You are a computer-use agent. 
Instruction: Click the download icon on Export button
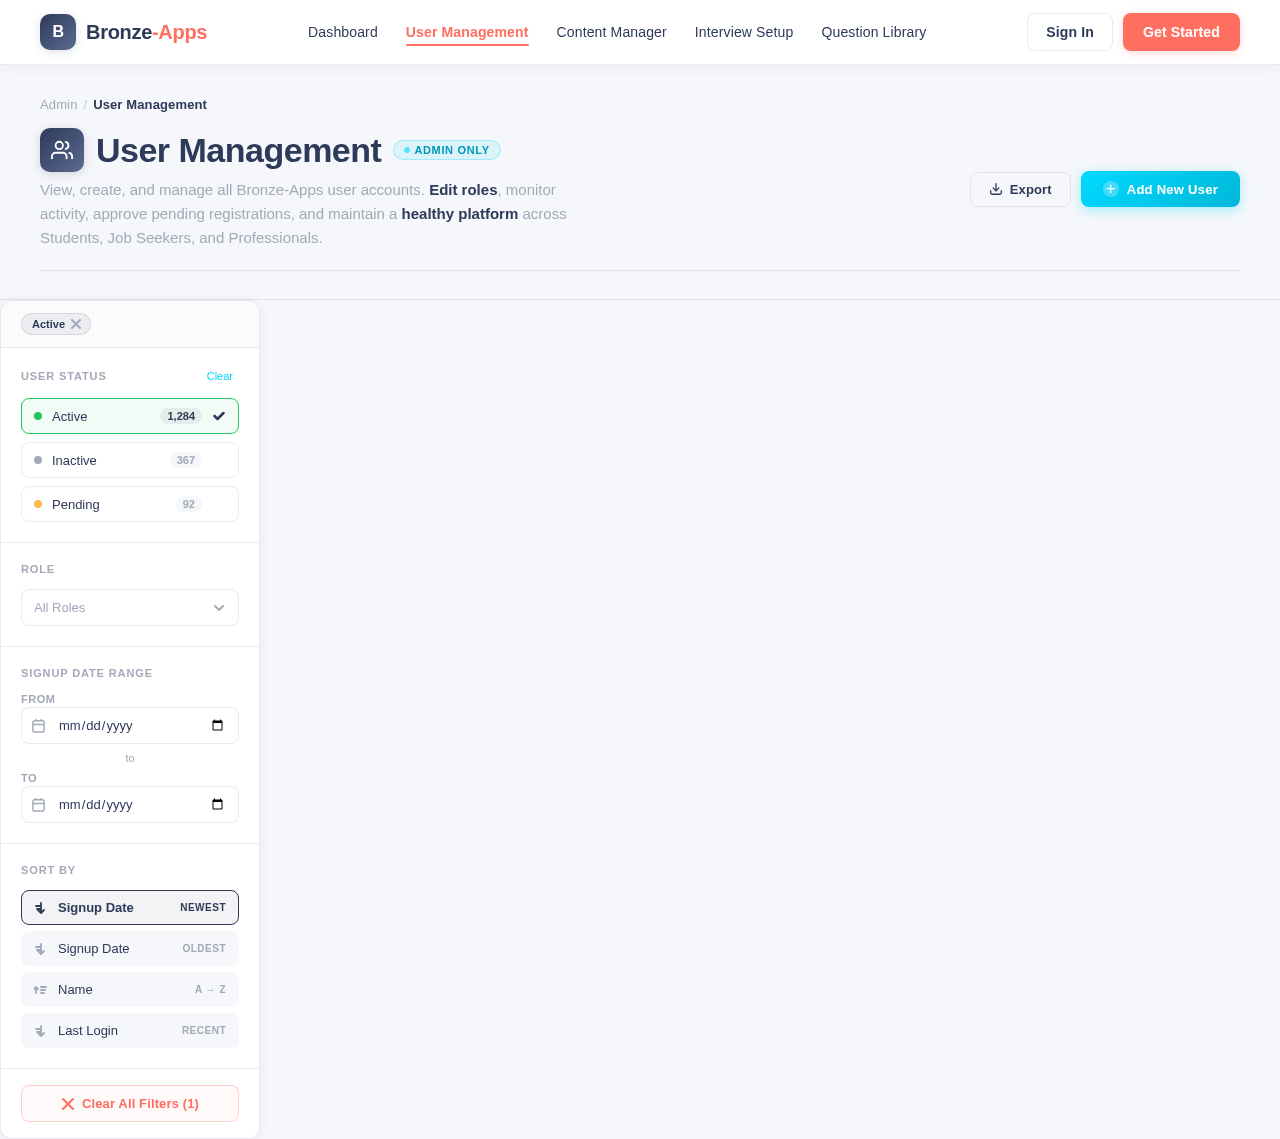tap(996, 189)
